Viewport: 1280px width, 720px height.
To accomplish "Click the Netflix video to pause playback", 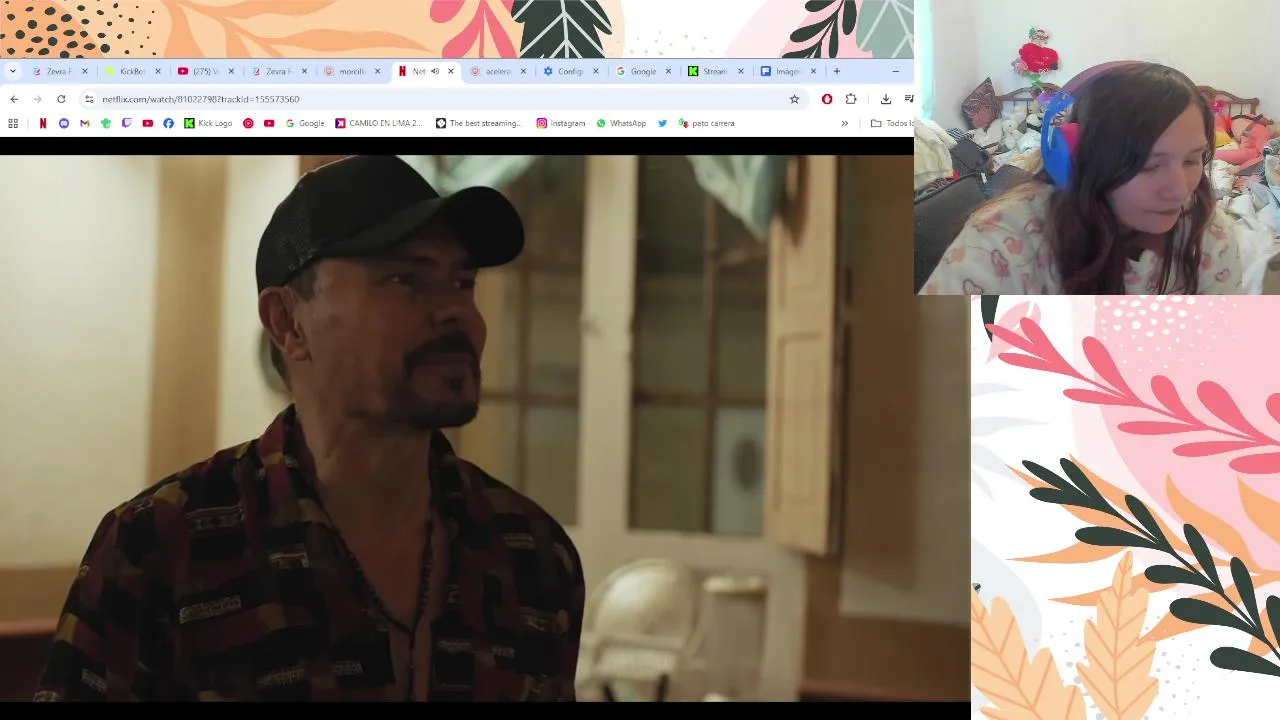I will tap(485, 428).
